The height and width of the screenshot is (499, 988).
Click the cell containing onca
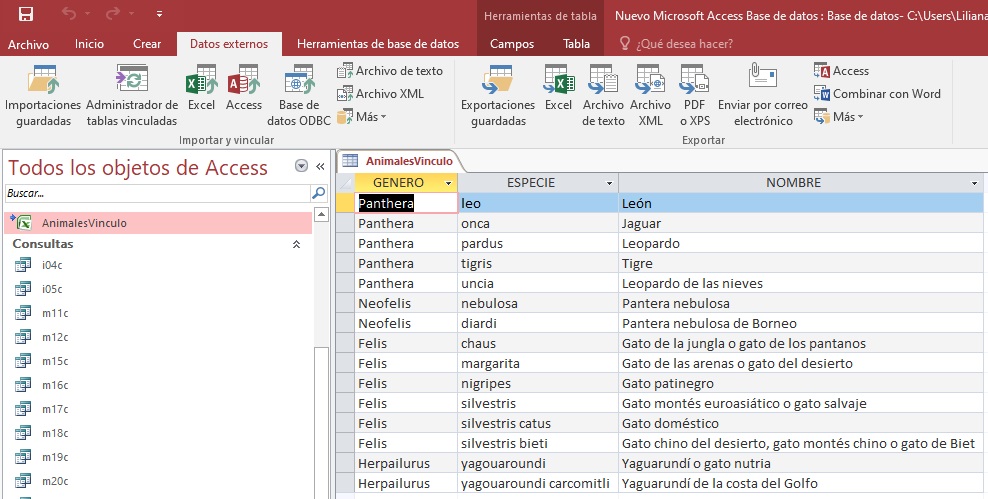[538, 223]
